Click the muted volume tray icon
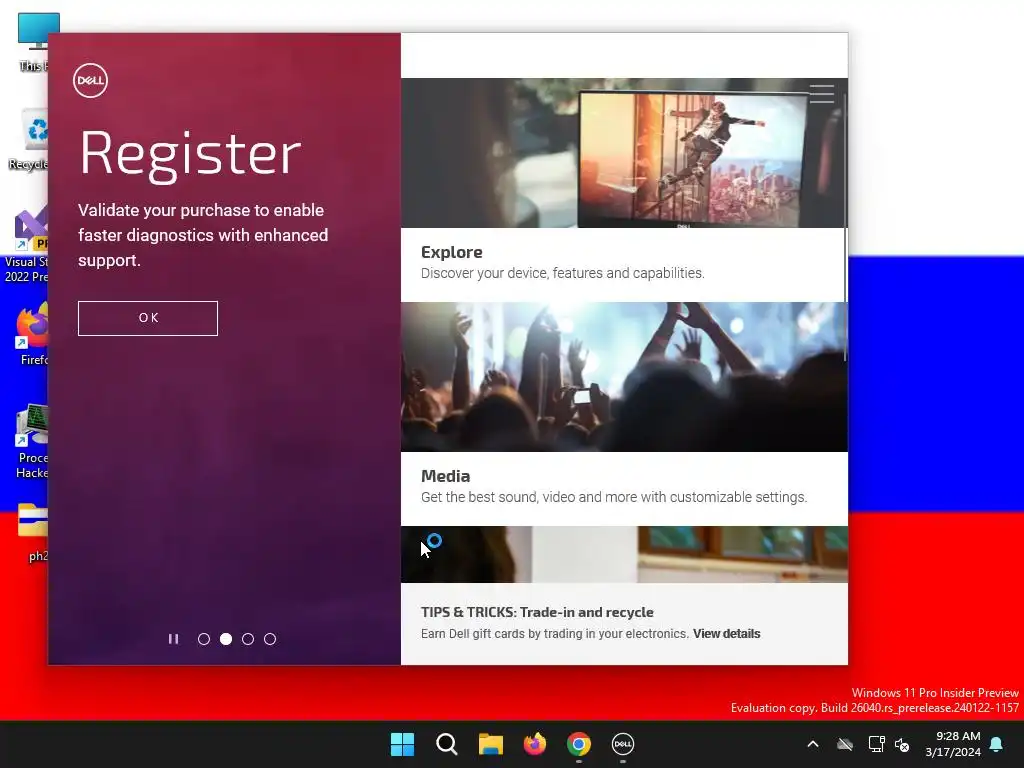The height and width of the screenshot is (768, 1024). coord(902,744)
